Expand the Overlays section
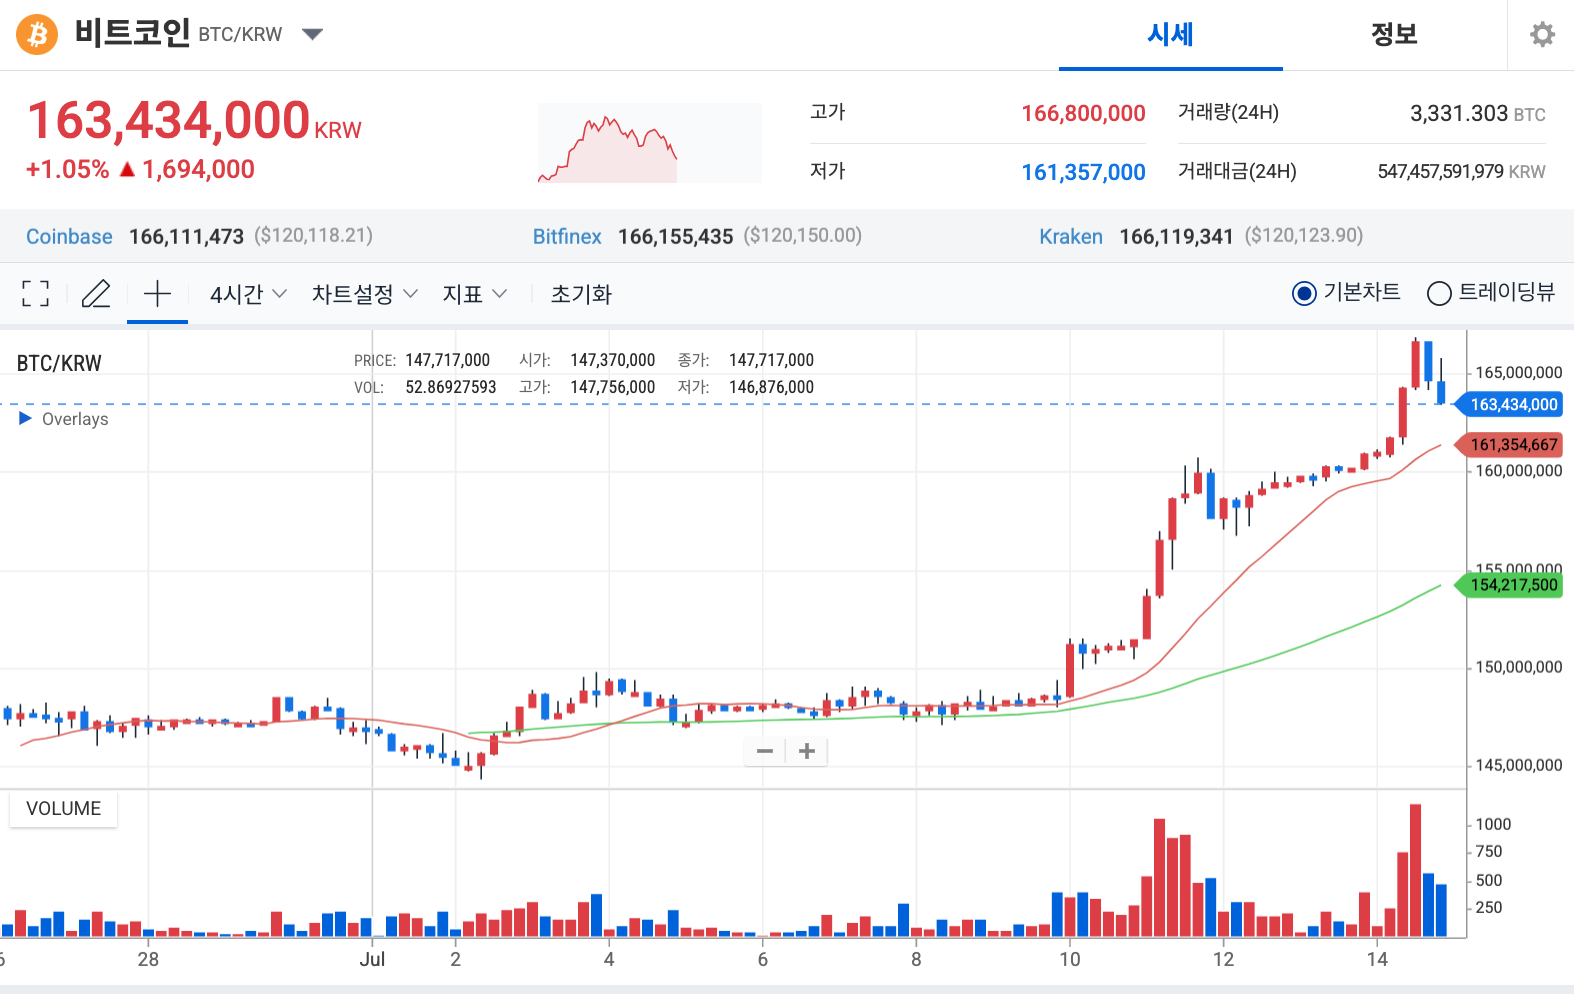 coord(64,419)
